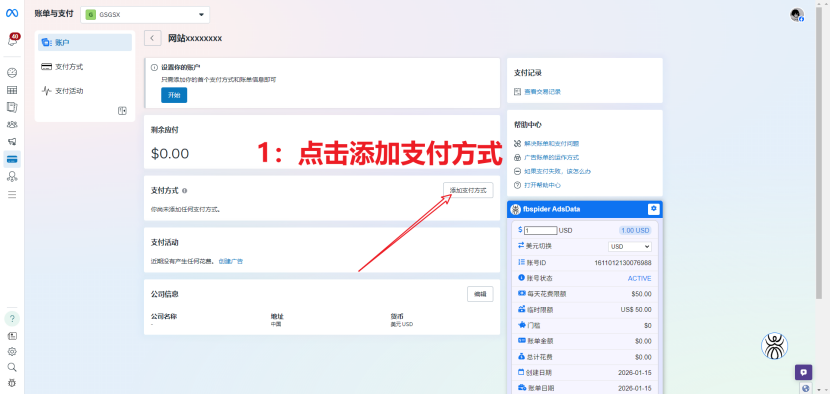The width and height of the screenshot is (830, 394).
Task: Open 解决账单和支付问题 help link
Action: 551,144
